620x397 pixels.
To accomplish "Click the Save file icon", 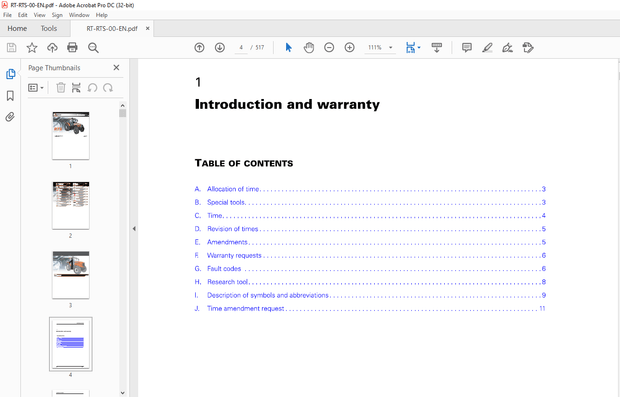I will (11, 48).
